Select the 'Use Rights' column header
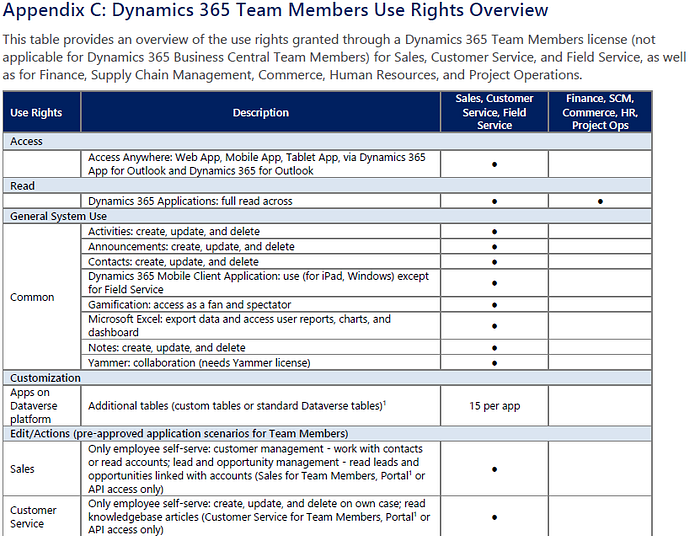The height and width of the screenshot is (536, 700). (42, 112)
